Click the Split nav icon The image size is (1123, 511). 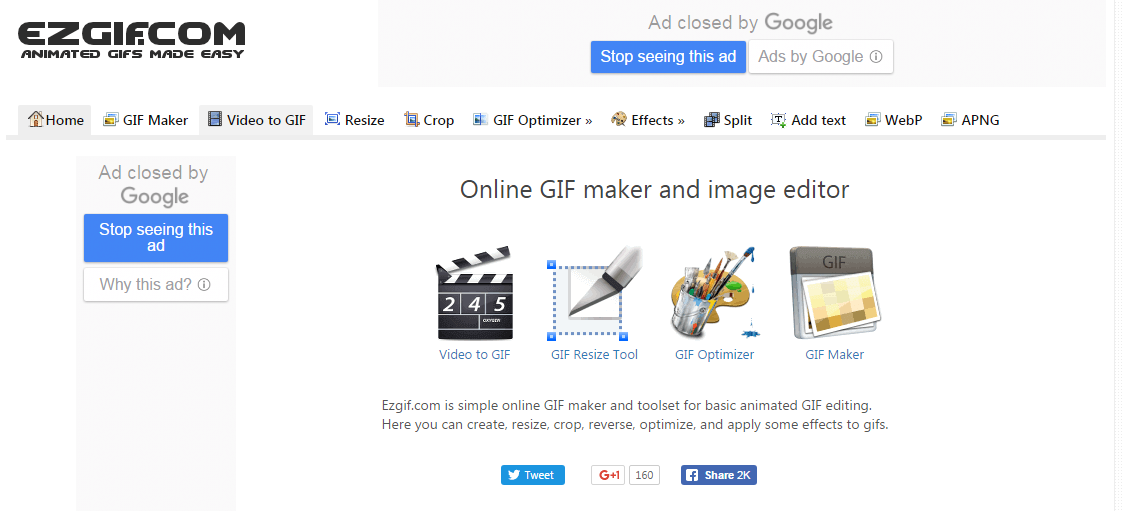[x=711, y=120]
